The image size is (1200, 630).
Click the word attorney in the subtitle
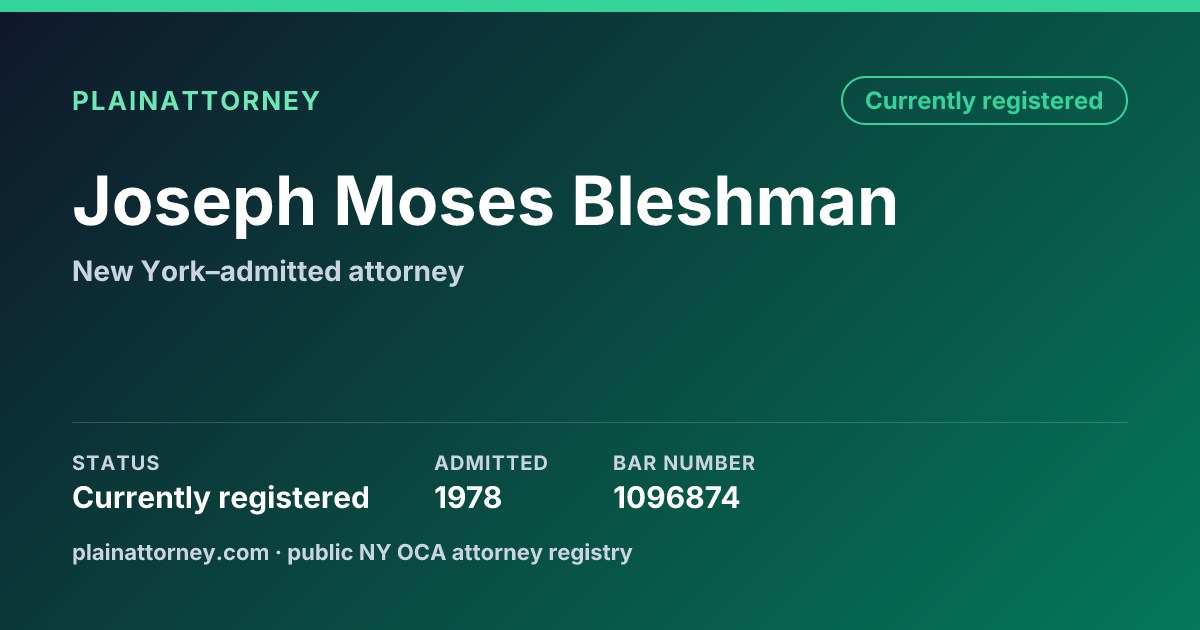406,271
